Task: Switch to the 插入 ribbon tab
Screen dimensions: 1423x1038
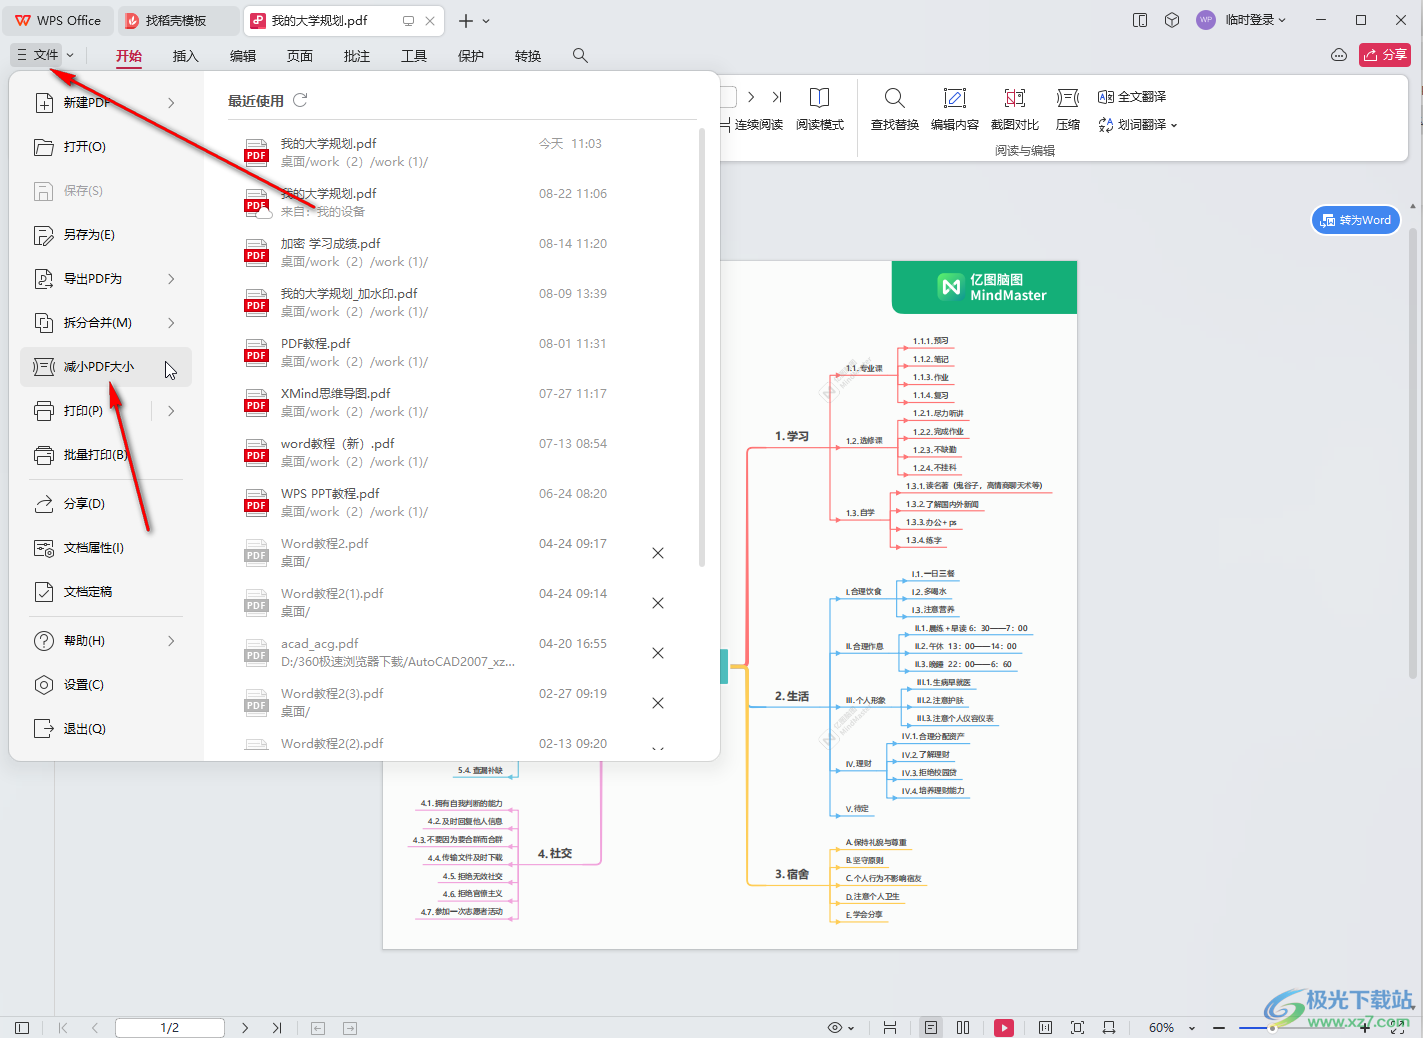Action: click(x=186, y=56)
